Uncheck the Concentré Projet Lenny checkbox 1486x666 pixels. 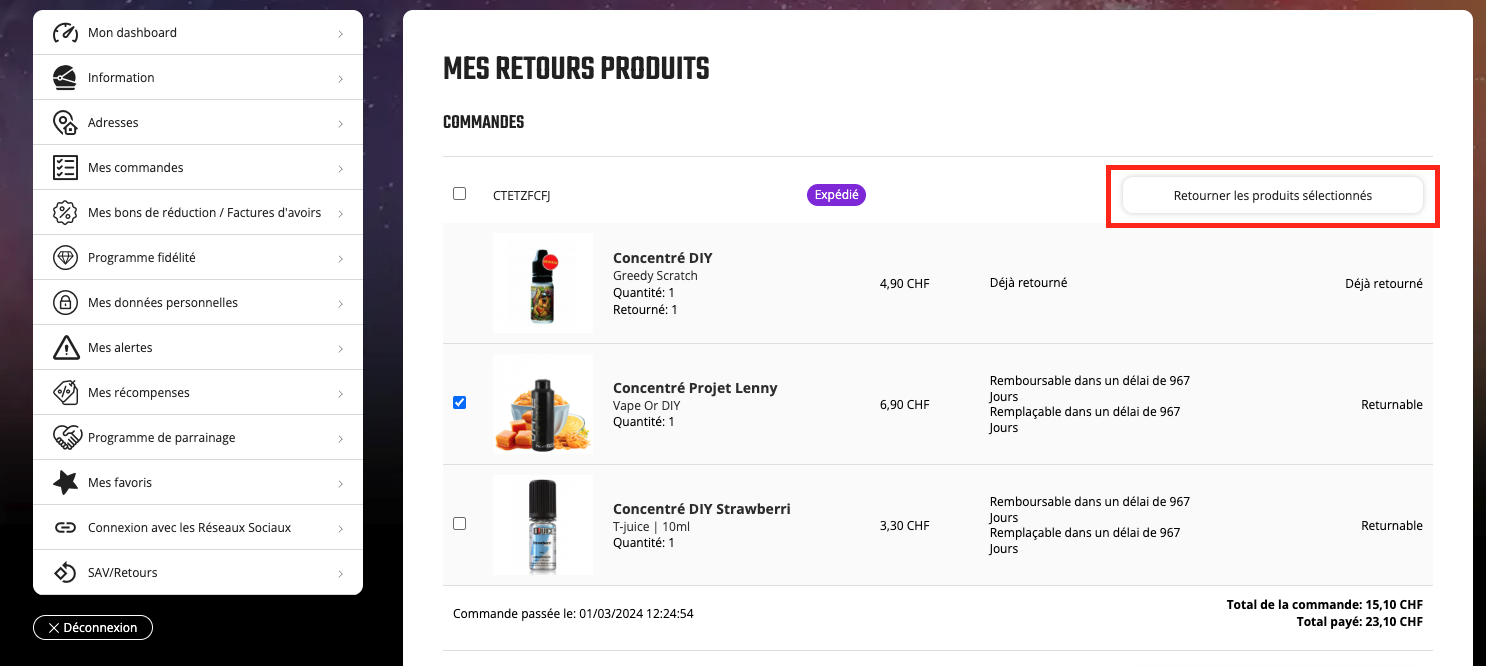(x=459, y=403)
